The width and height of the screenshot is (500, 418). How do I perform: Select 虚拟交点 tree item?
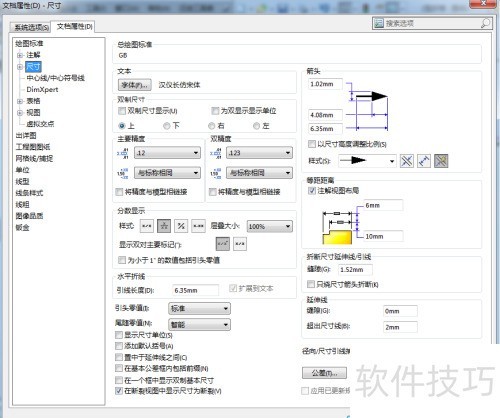(40, 124)
